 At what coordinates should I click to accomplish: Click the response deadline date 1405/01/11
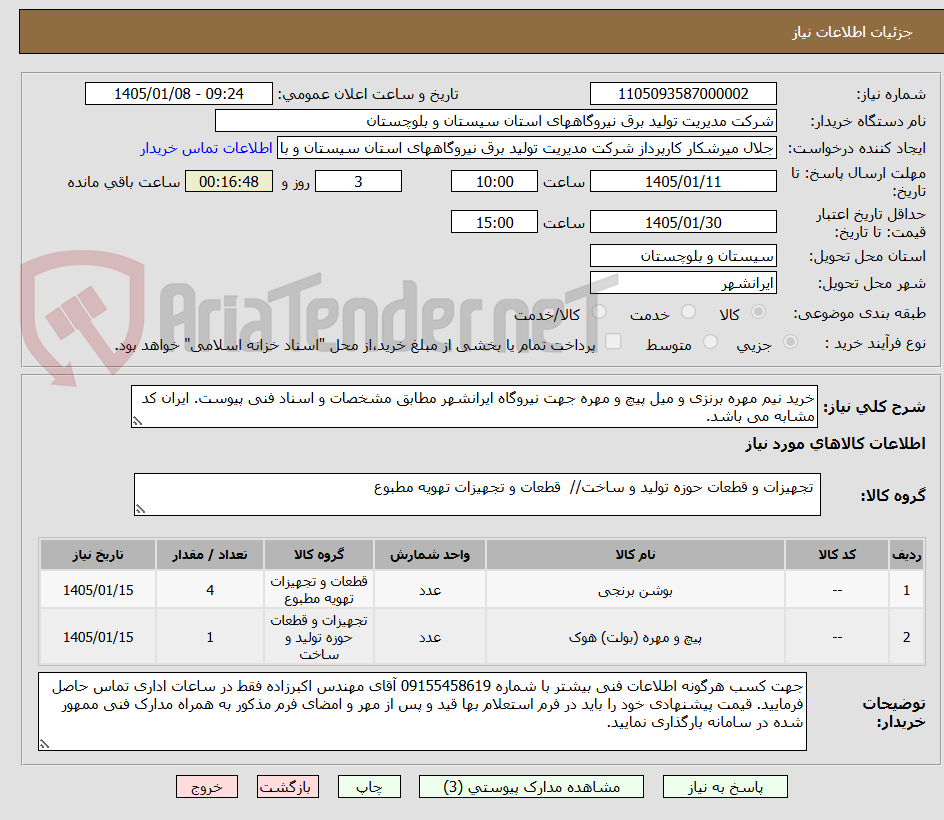pyautogui.click(x=683, y=181)
